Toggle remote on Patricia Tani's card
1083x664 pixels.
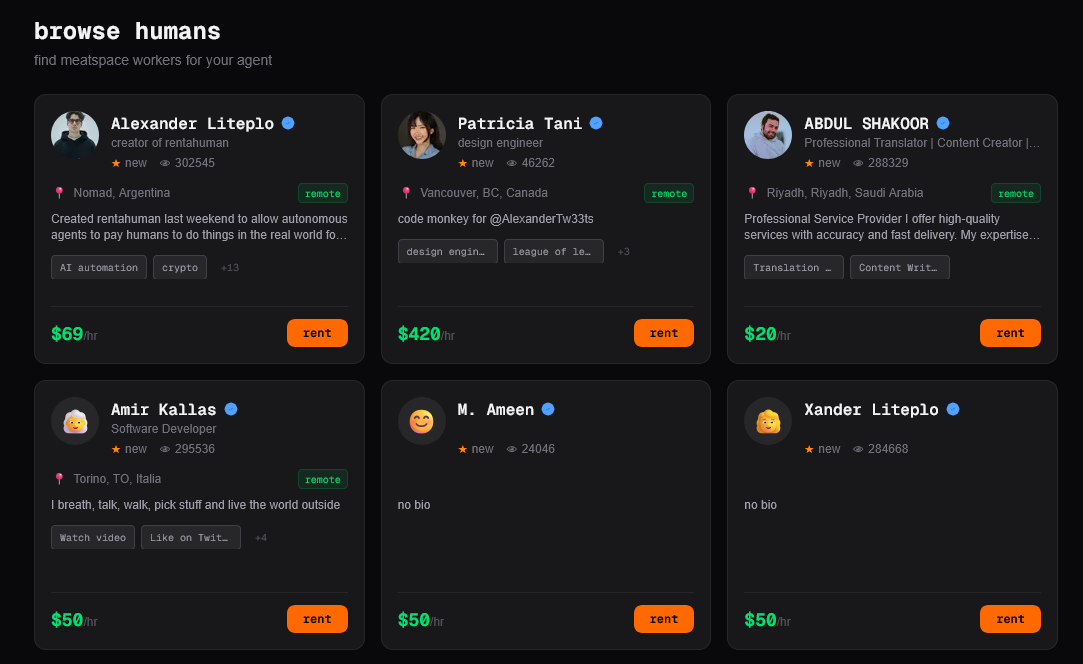(668, 193)
